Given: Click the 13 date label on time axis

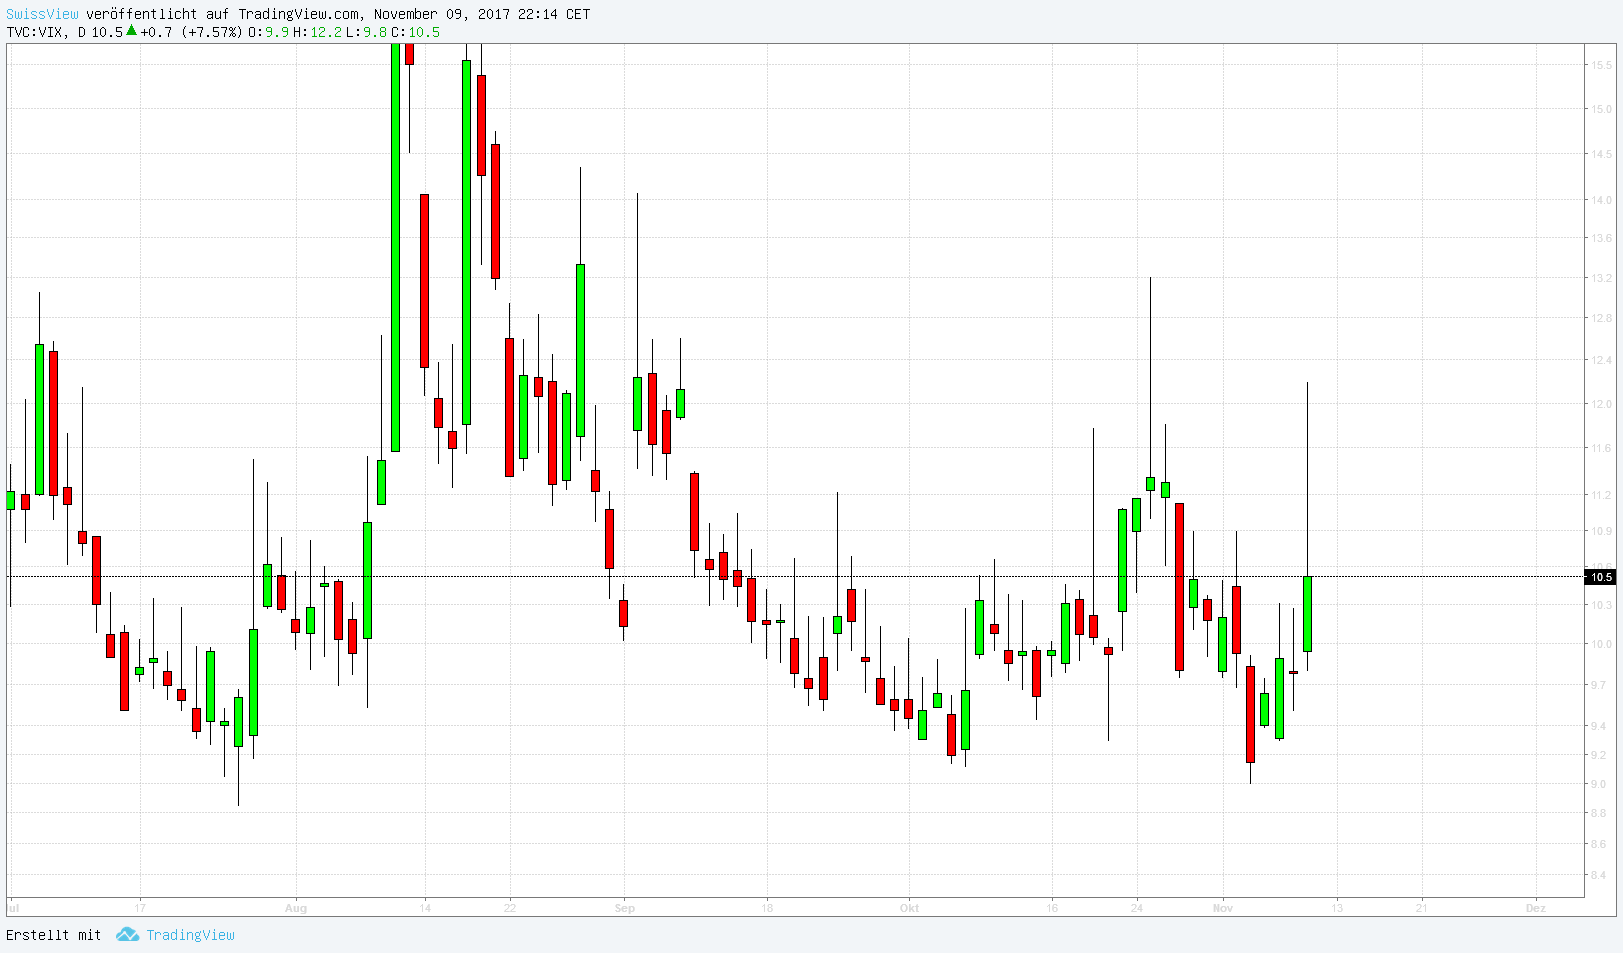Looking at the screenshot, I should coord(1337,908).
